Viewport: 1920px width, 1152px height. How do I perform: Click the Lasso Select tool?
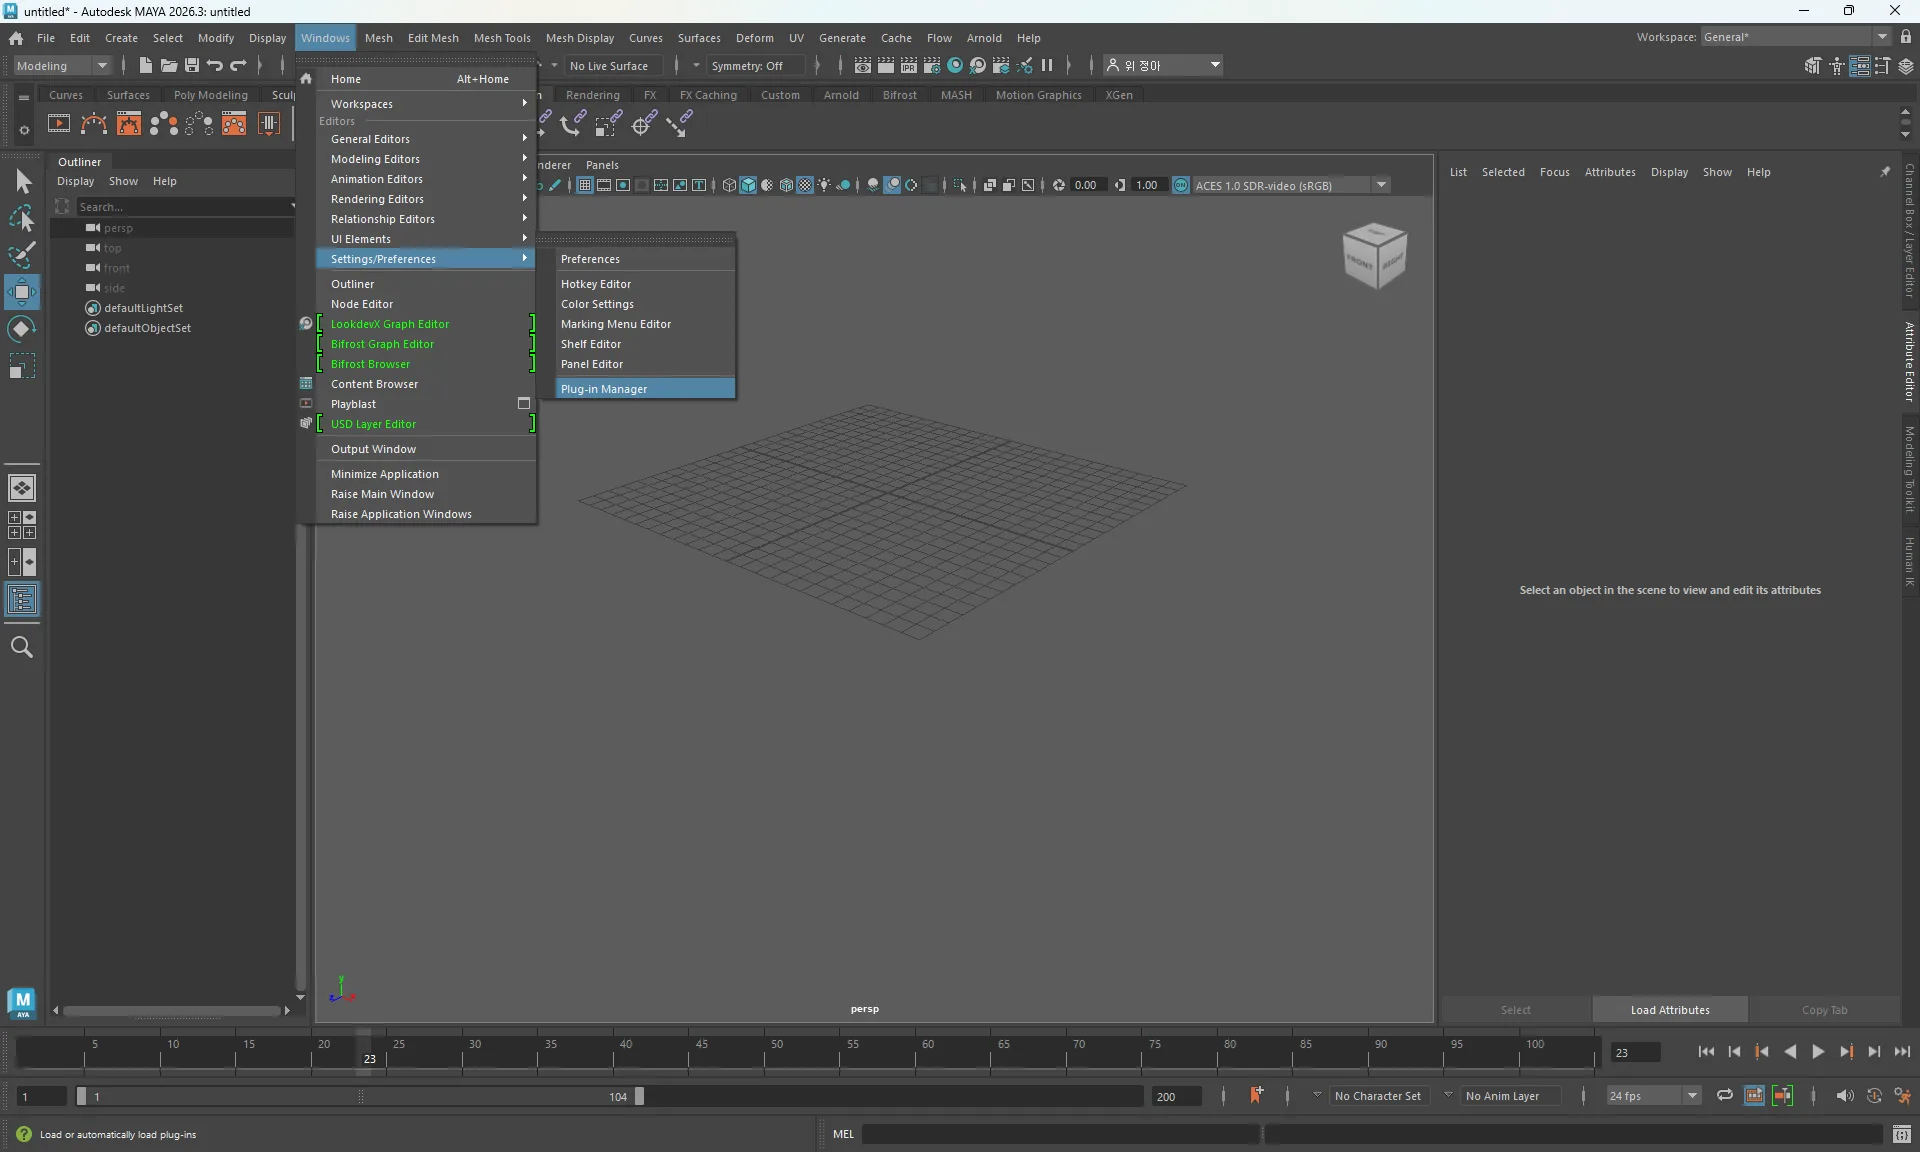pyautogui.click(x=22, y=218)
